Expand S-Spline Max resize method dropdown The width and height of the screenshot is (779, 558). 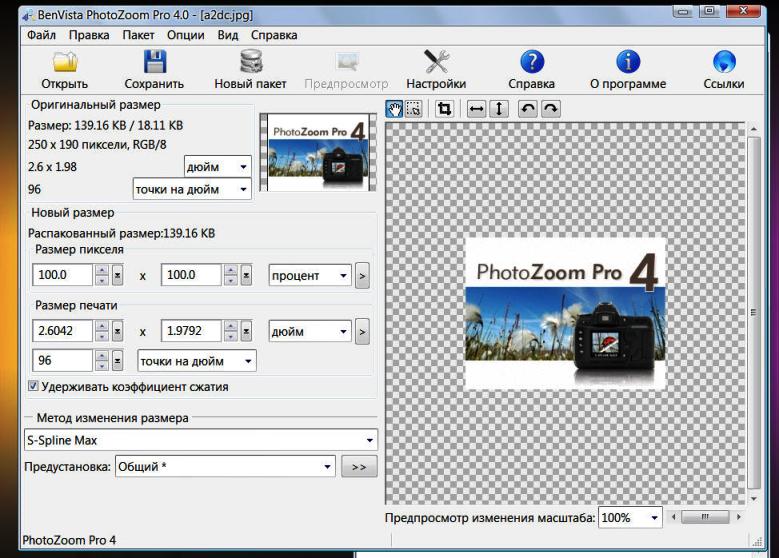click(370, 440)
